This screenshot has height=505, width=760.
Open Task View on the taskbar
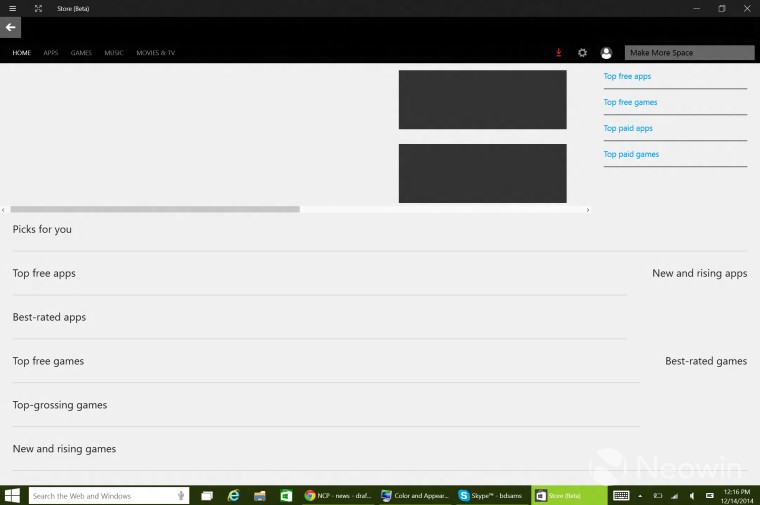coord(207,496)
